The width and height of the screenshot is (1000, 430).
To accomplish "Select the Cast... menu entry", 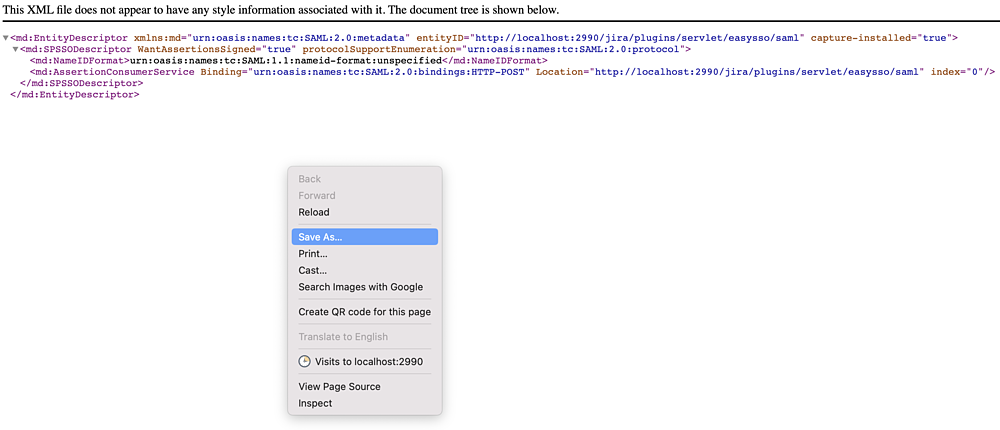I will pyautogui.click(x=365, y=271).
